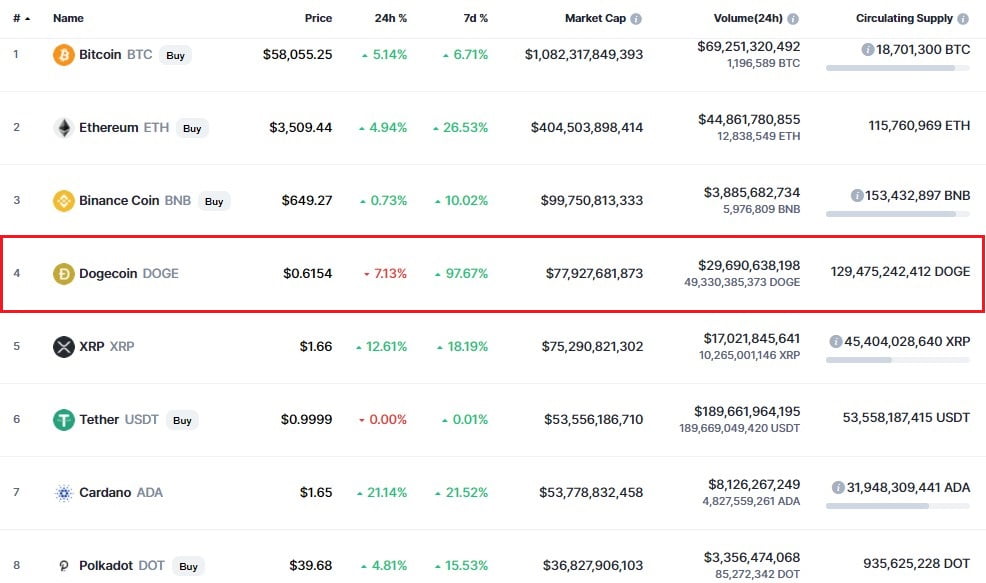Open the Bitcoin name link

[100, 55]
